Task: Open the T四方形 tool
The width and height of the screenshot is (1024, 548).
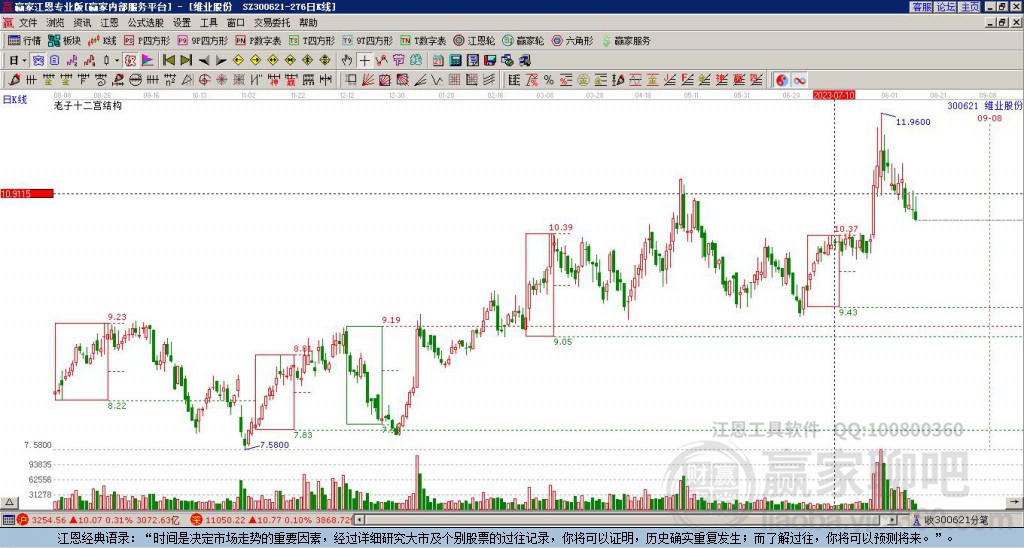Action: point(312,40)
